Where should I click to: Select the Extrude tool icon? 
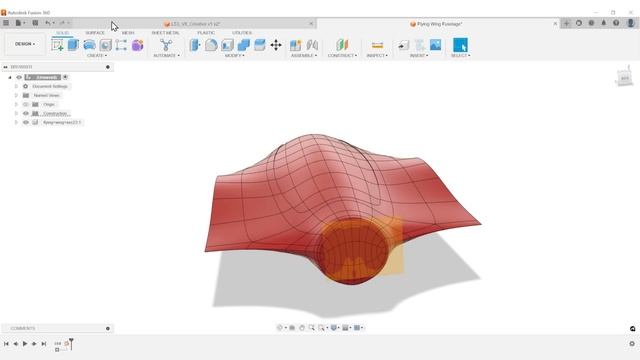click(73, 45)
